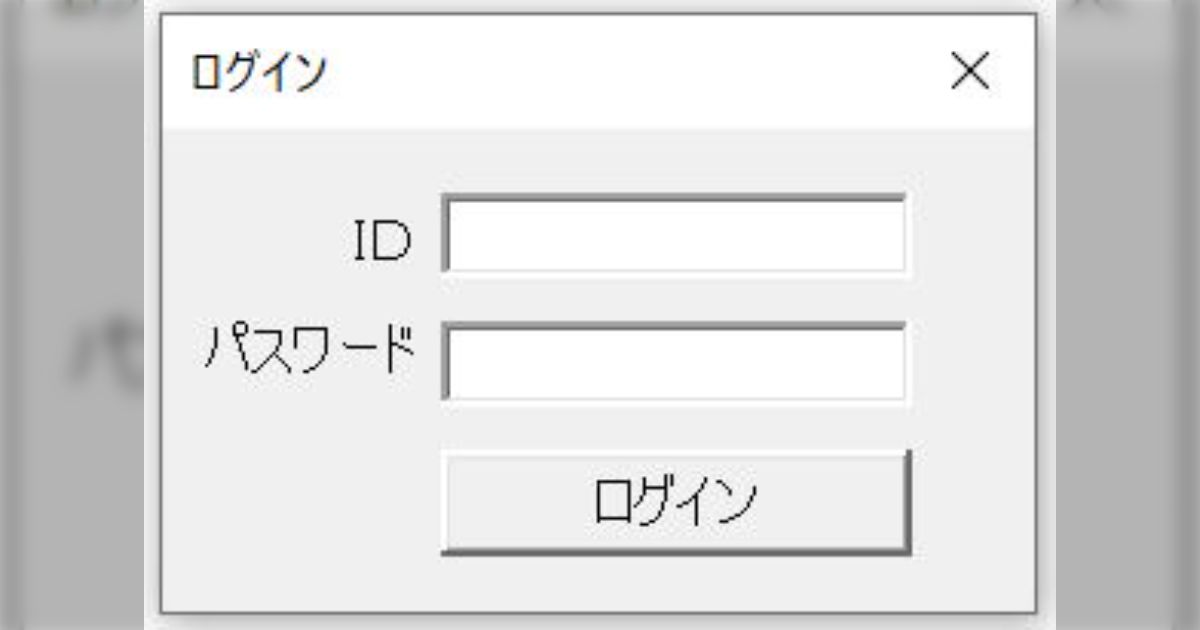Select the ID field above the password field
Viewport: 1200px width, 630px height.
(675, 232)
